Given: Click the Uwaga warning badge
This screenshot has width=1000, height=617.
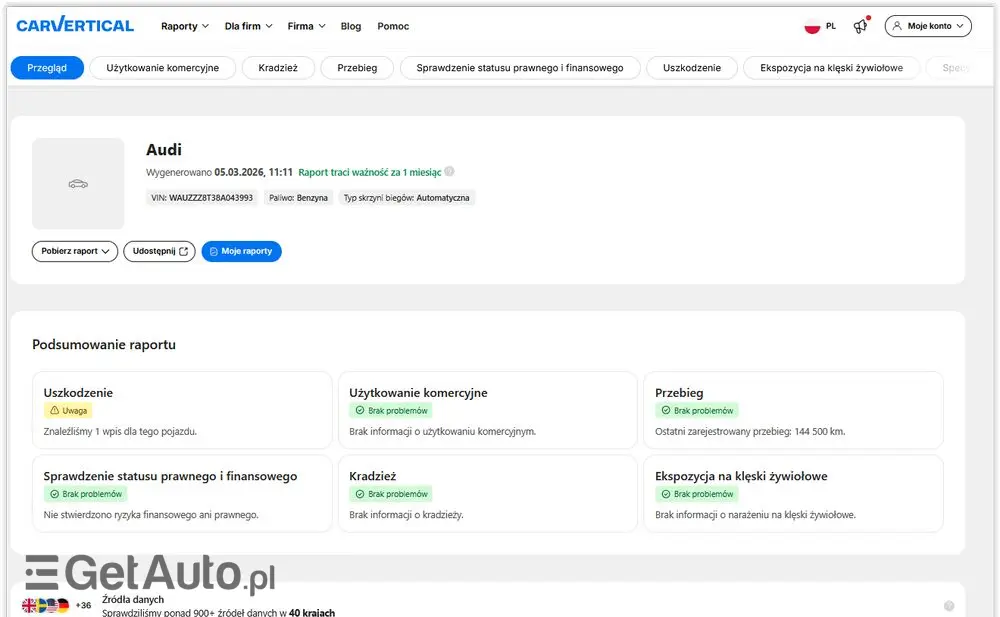Looking at the screenshot, I should (x=68, y=411).
